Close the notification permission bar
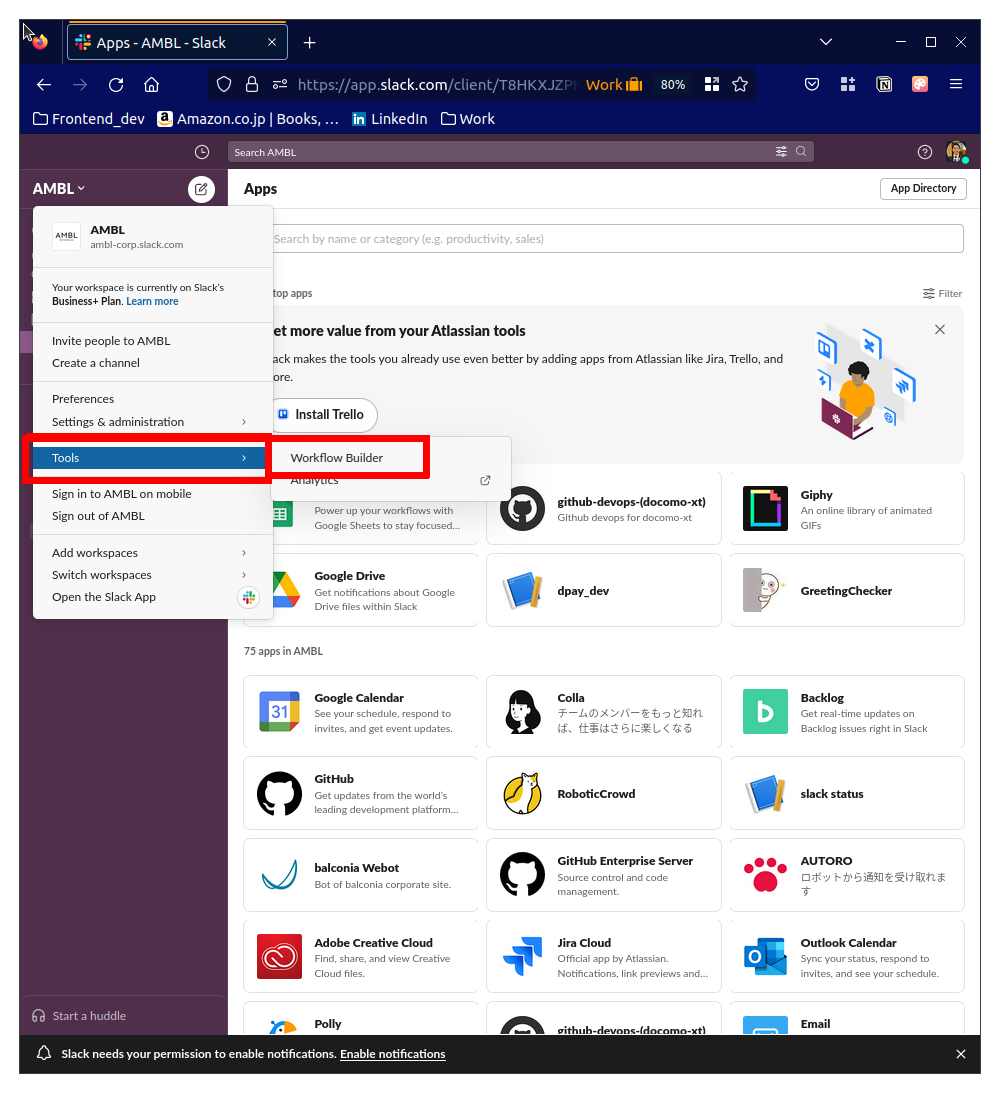Viewport: 1000px width, 1093px height. tap(960, 1054)
